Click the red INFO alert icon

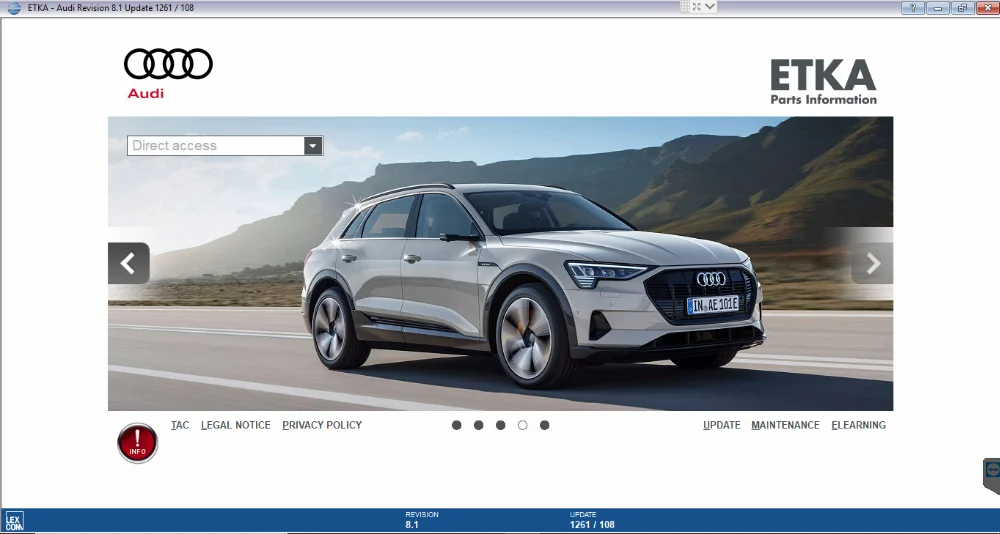tap(138, 443)
